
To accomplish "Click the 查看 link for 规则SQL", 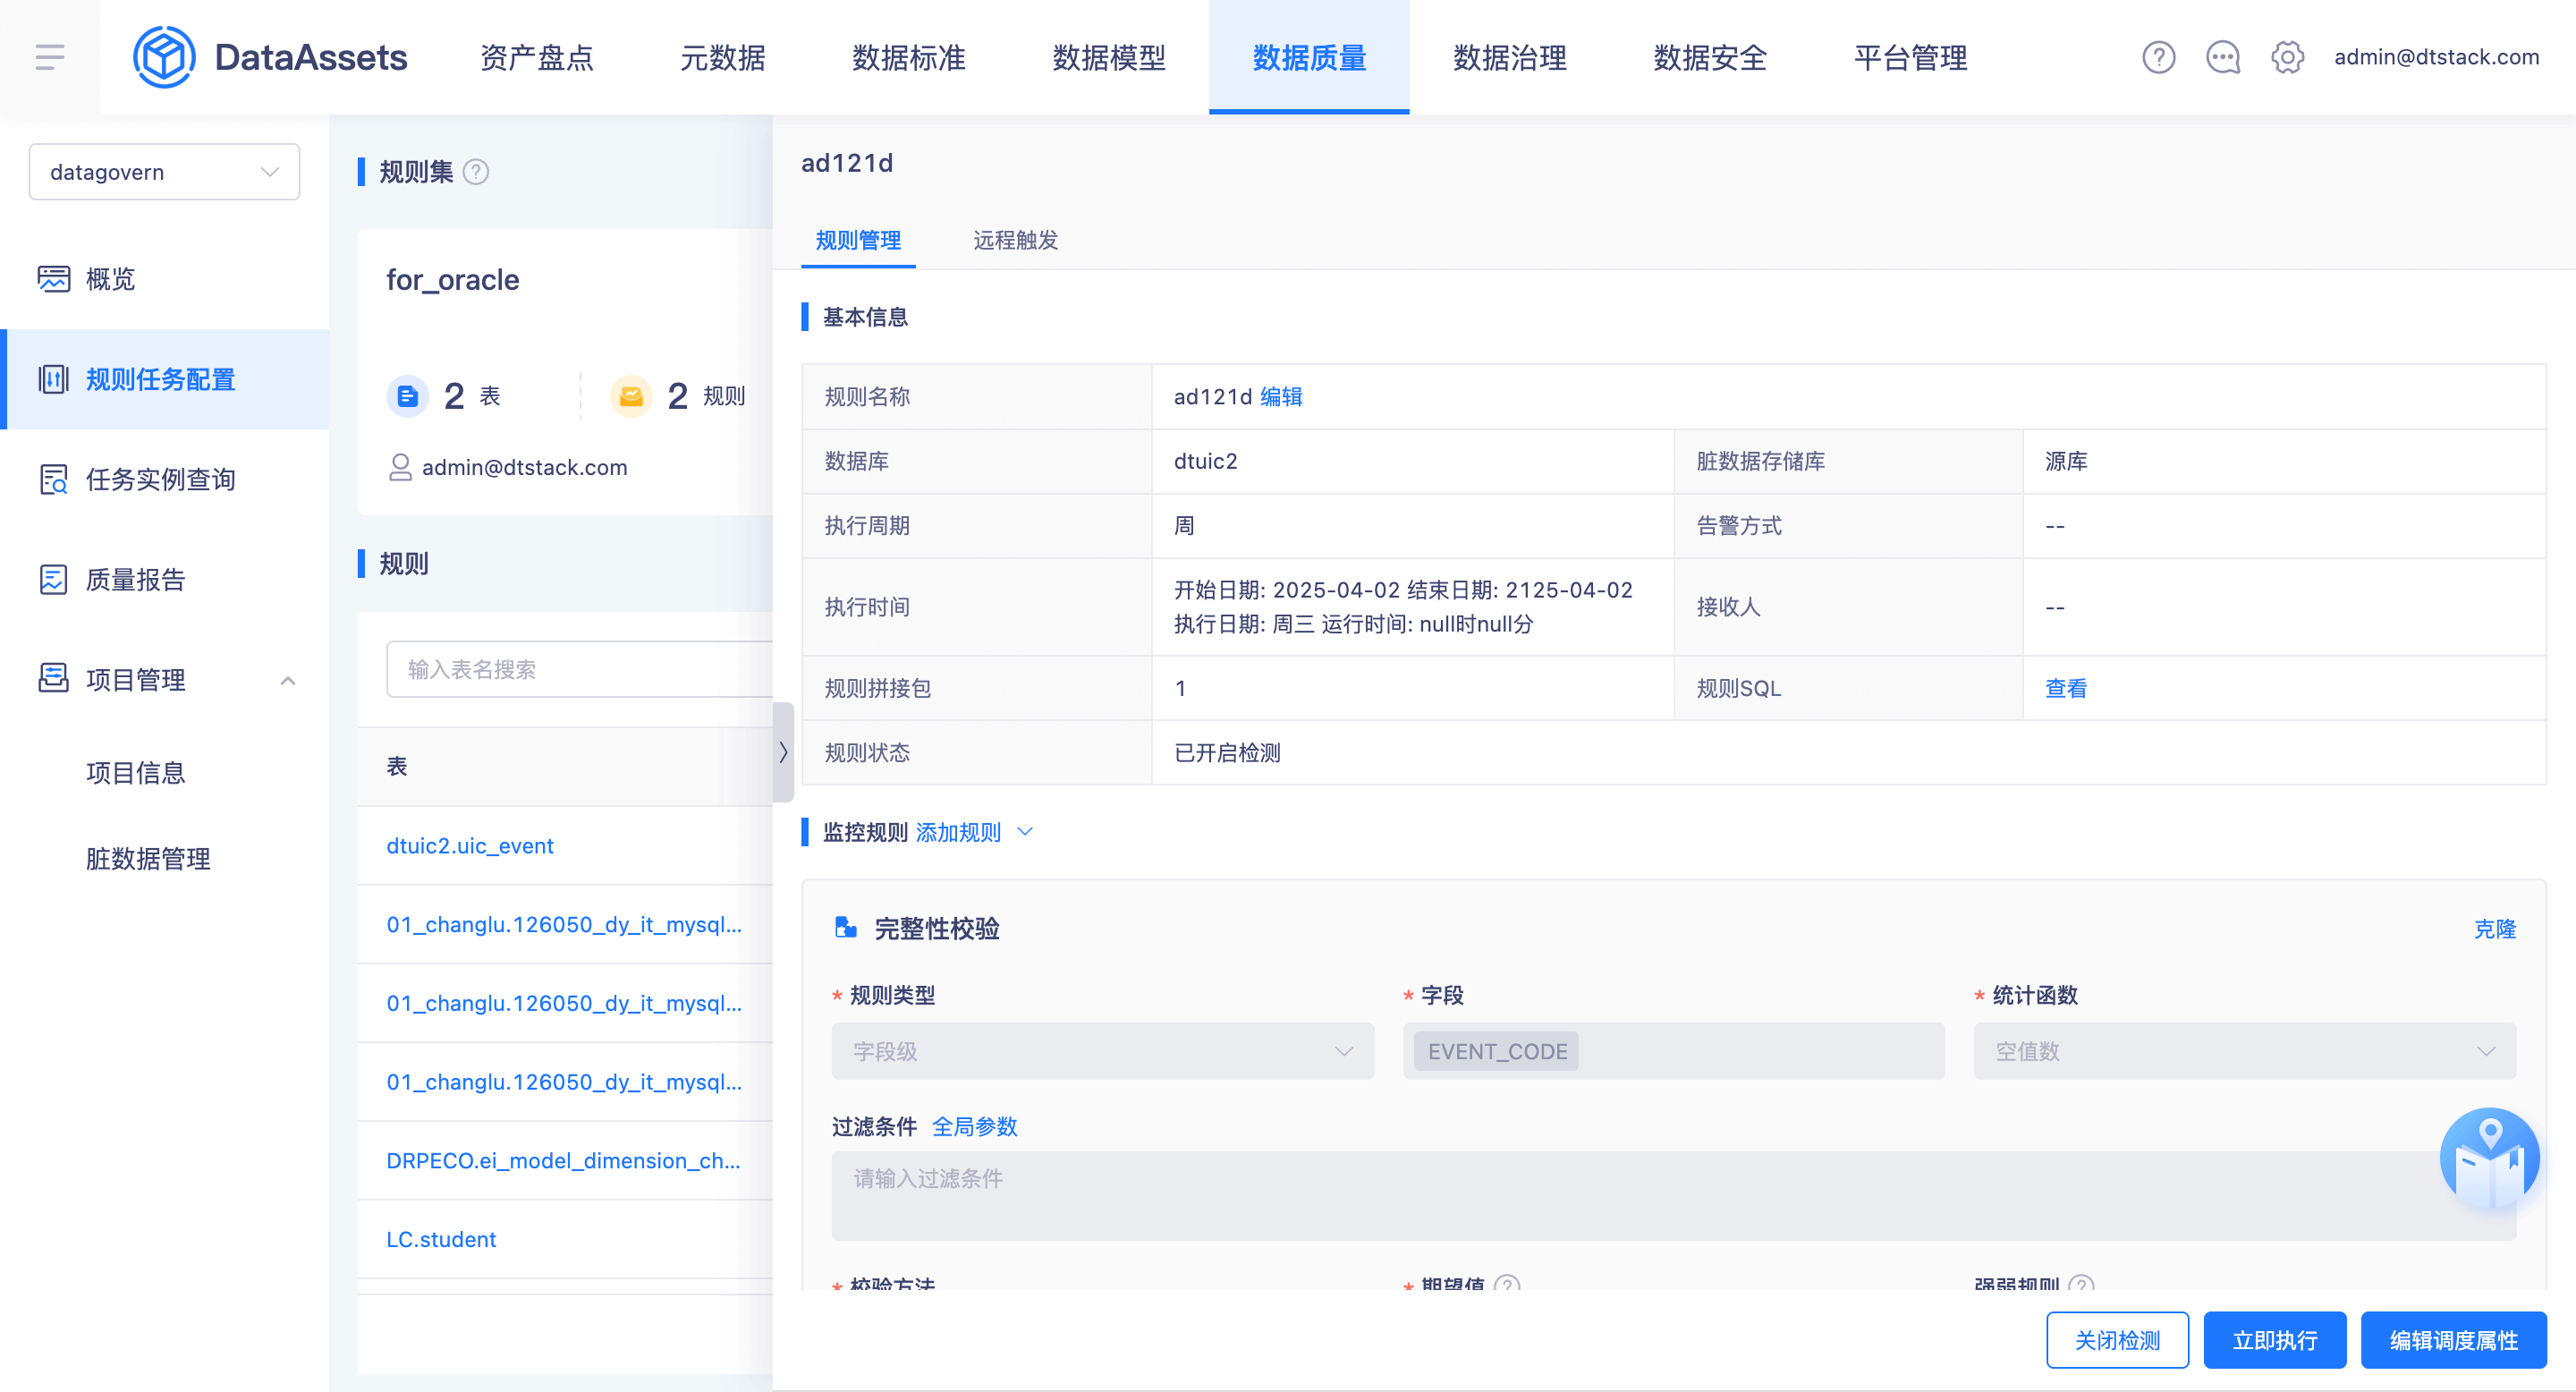I will click(x=2066, y=688).
